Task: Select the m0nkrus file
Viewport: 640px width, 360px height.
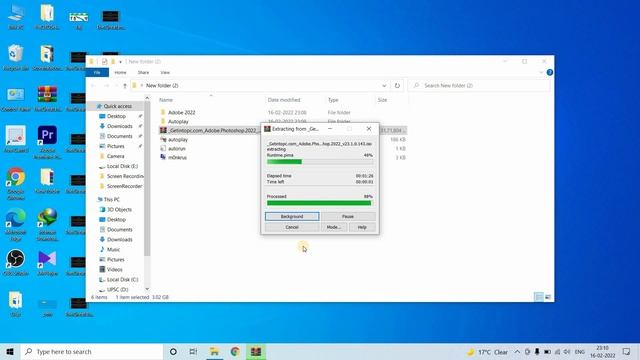Action: point(177,158)
